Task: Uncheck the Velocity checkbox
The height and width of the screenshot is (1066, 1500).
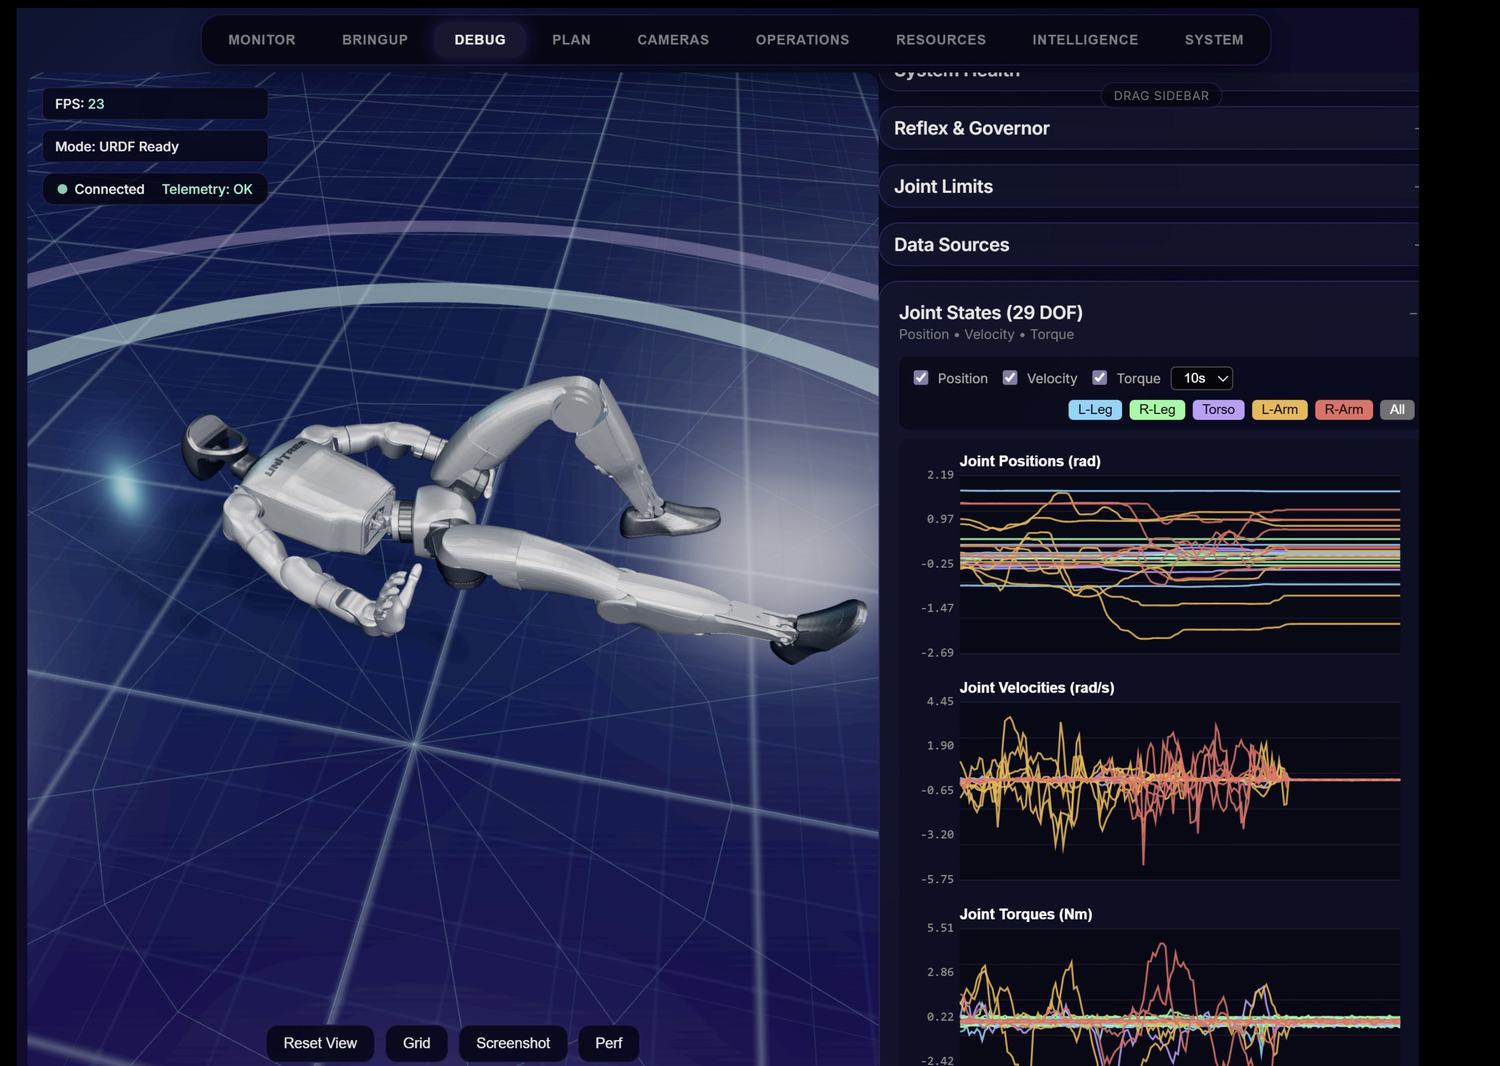Action: click(x=1010, y=378)
